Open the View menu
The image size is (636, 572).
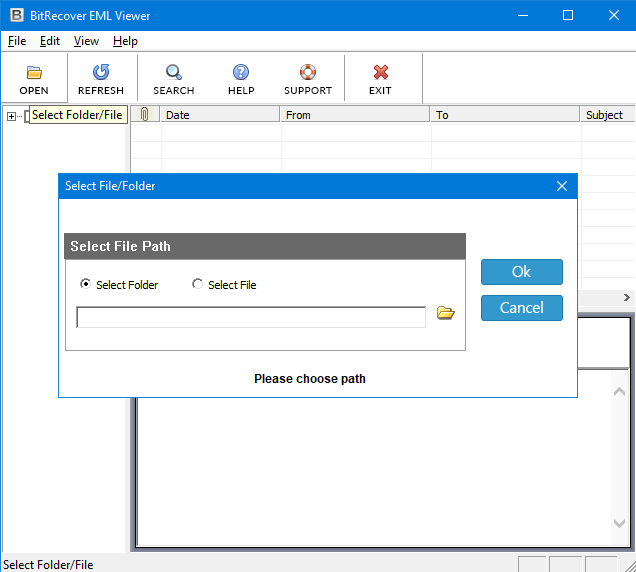pyautogui.click(x=86, y=41)
